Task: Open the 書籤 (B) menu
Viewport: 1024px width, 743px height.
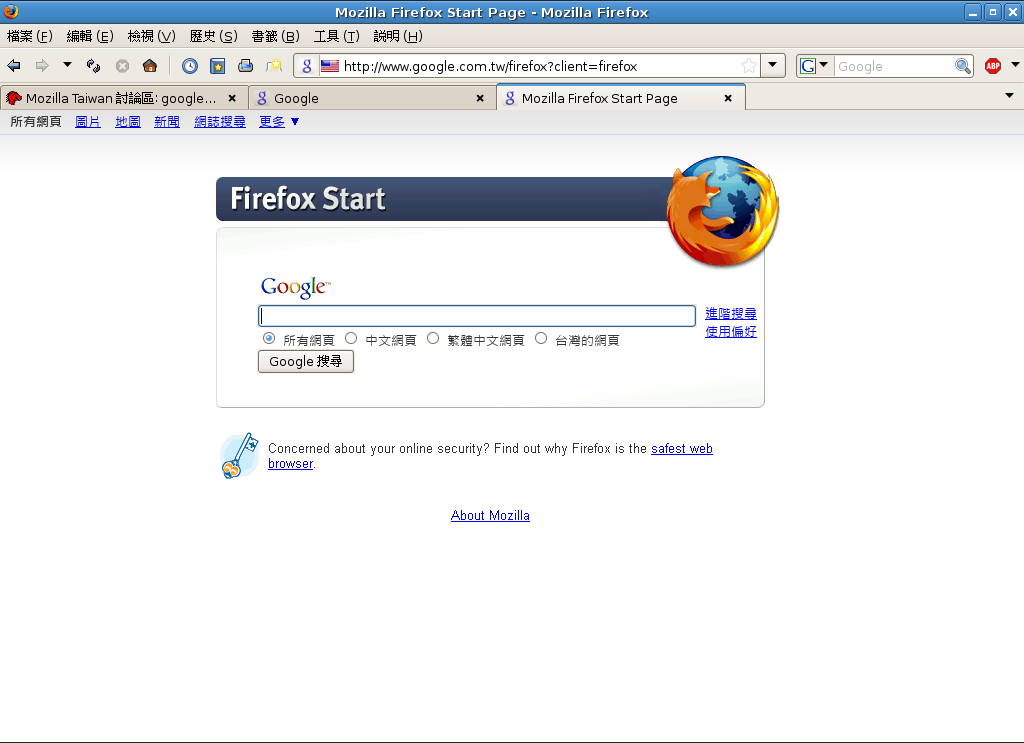Action: [276, 36]
